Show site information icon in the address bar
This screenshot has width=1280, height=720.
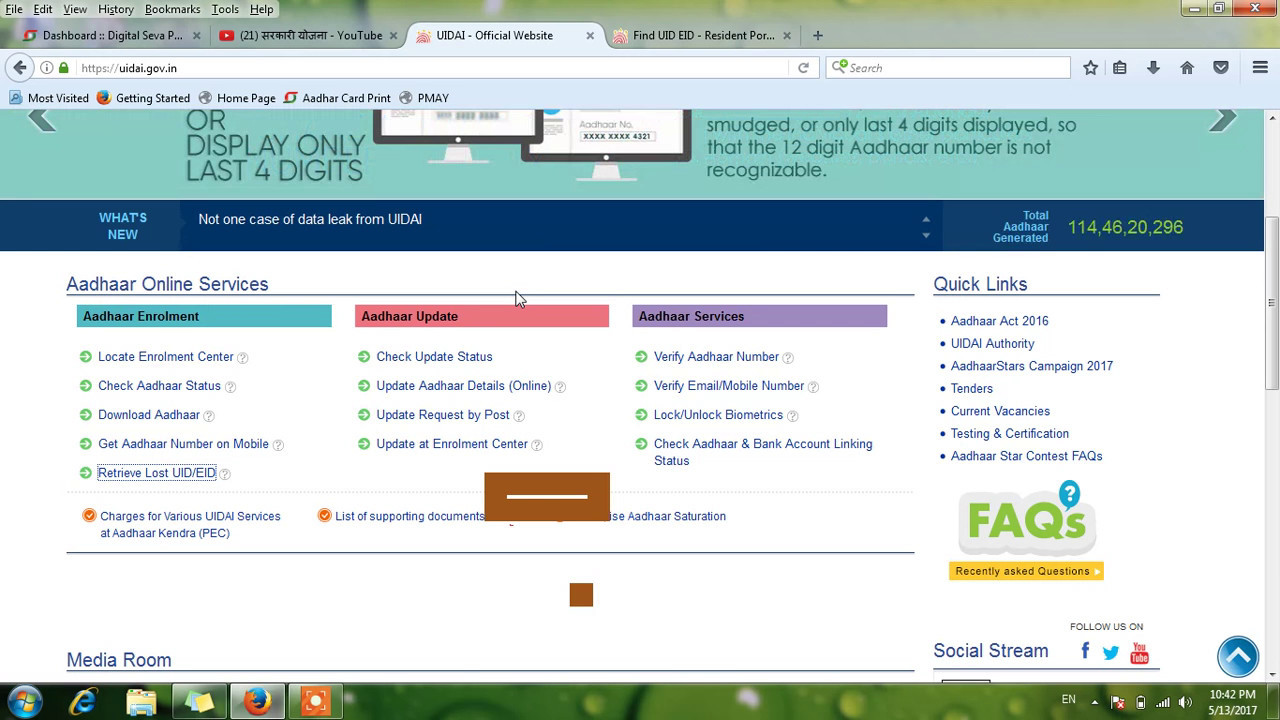(x=46, y=68)
